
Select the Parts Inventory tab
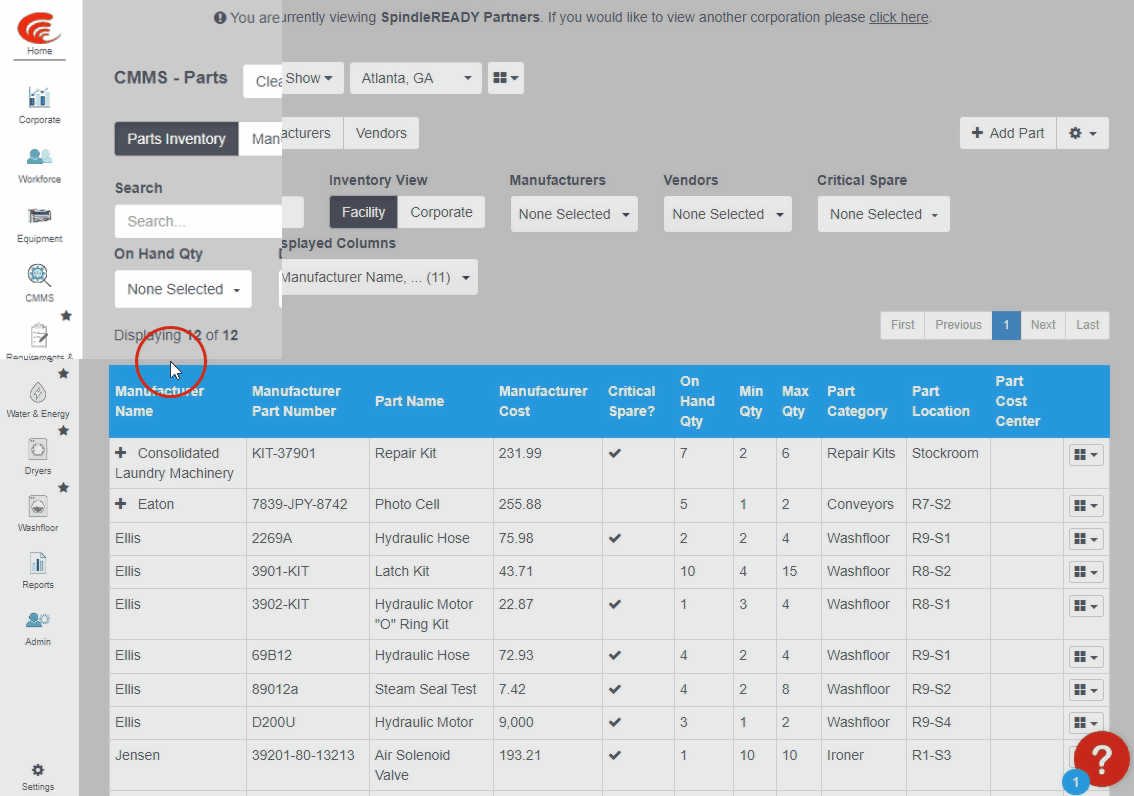[x=176, y=139]
